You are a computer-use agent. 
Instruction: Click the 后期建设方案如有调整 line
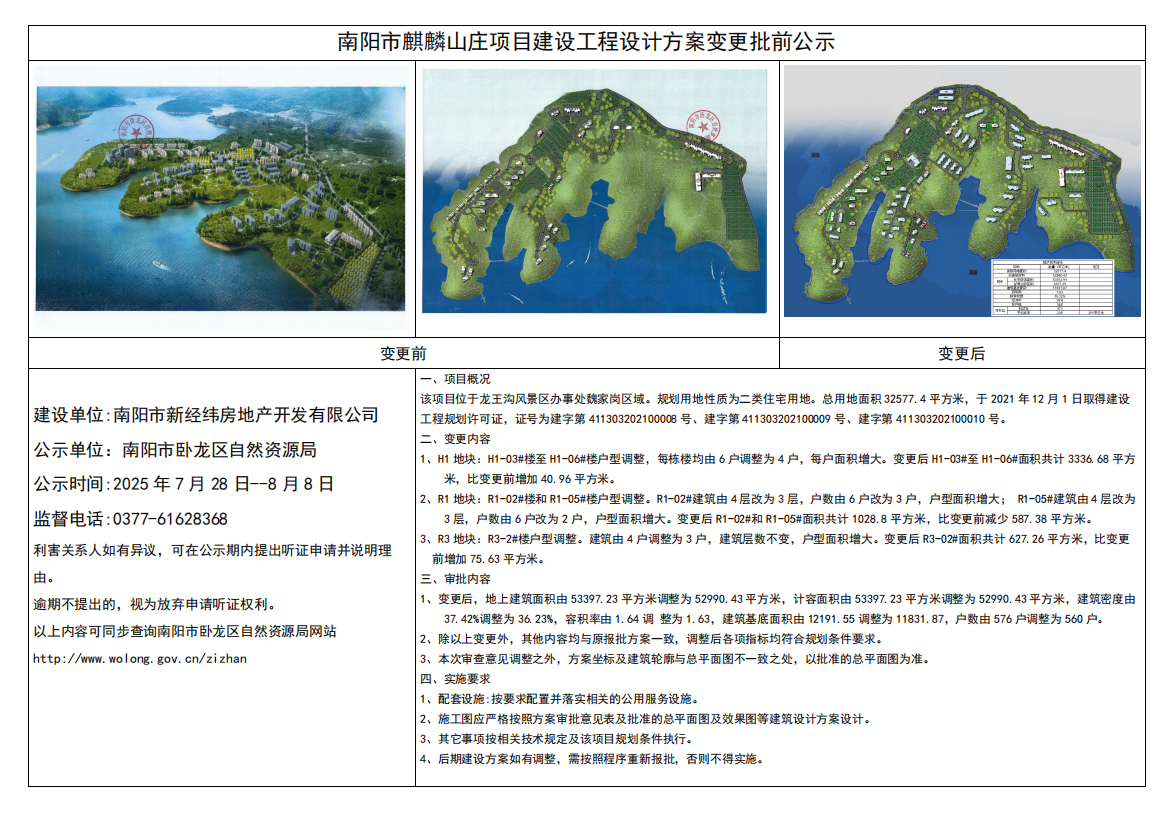[593, 759]
